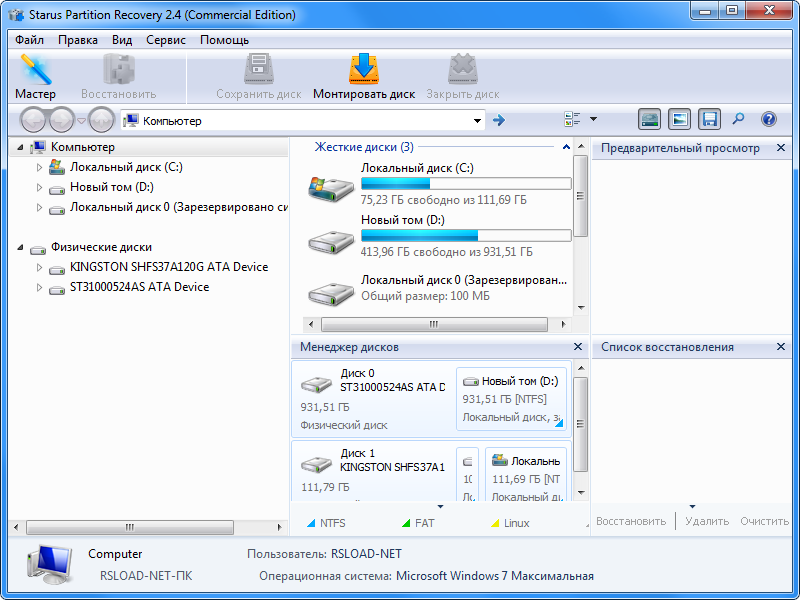Click the image preview view icon
Screen dimensions: 800x600
pyautogui.click(x=679, y=119)
